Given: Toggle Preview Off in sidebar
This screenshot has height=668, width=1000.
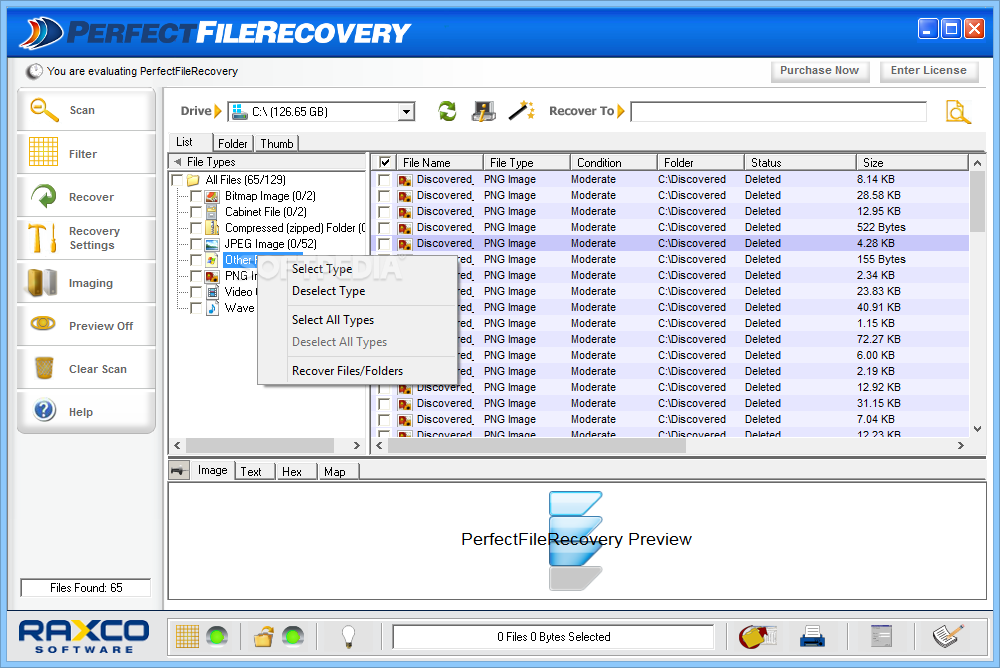Looking at the screenshot, I should [x=86, y=325].
